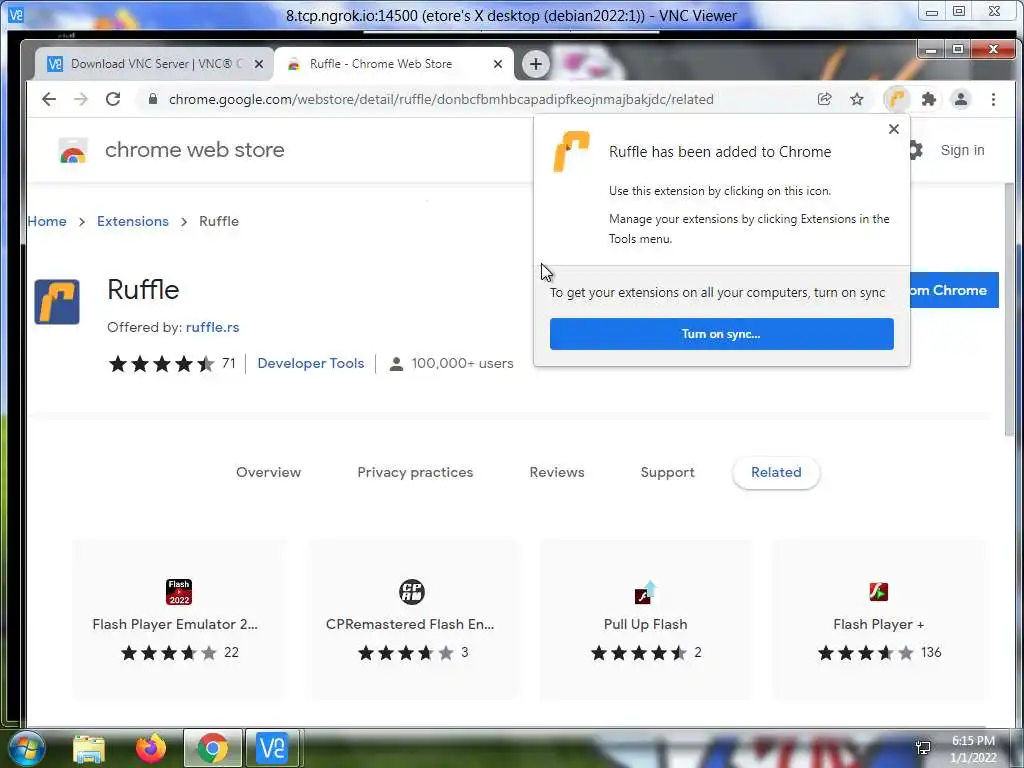Open the Privacy practices tab
Viewport: 1024px width, 768px height.
(415, 472)
